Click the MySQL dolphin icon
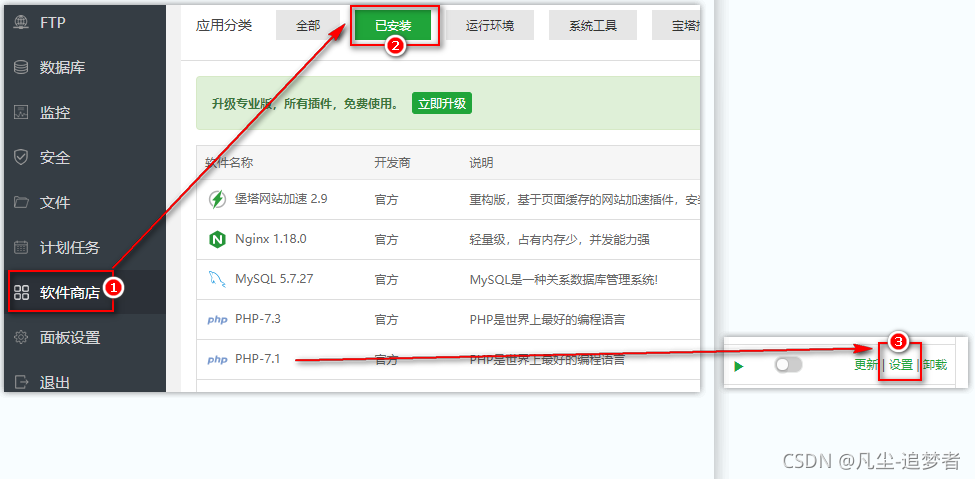Viewport: 975px width, 479px height. click(x=217, y=279)
